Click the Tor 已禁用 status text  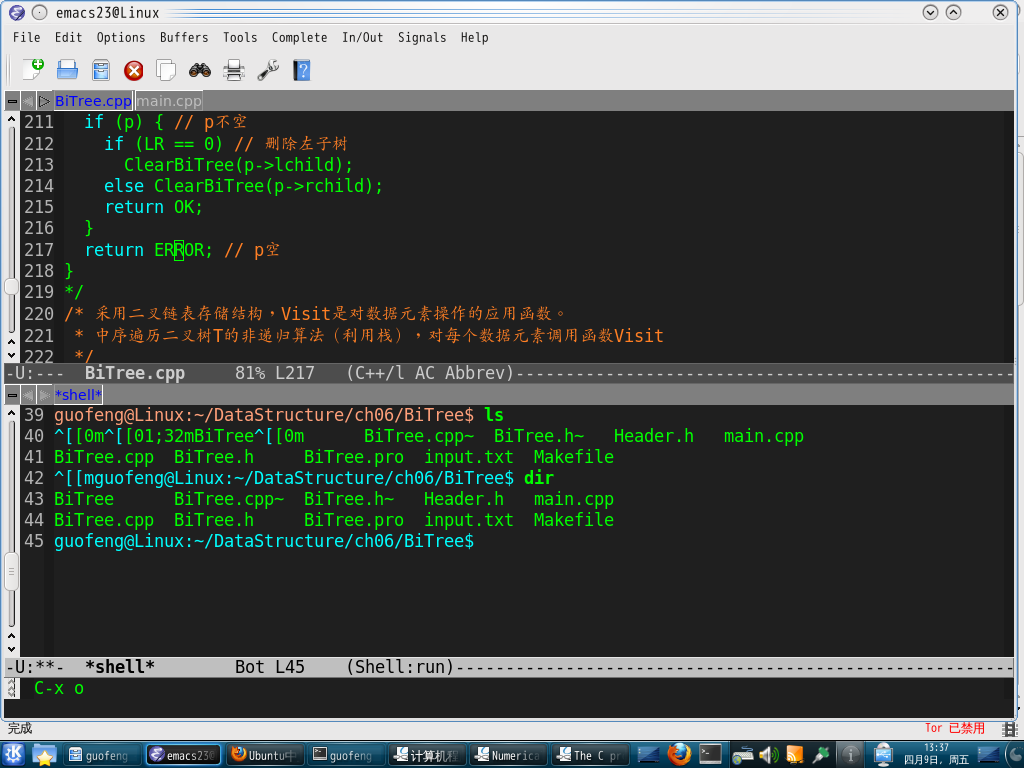(954, 728)
